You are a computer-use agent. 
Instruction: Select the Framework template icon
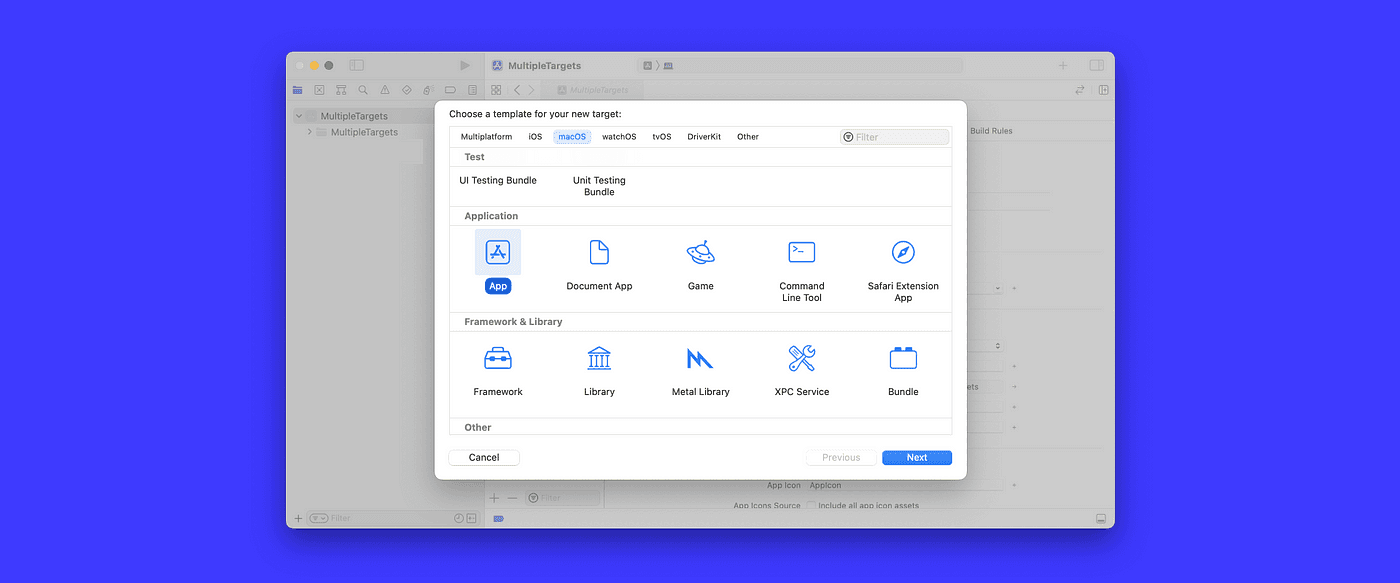pyautogui.click(x=498, y=358)
